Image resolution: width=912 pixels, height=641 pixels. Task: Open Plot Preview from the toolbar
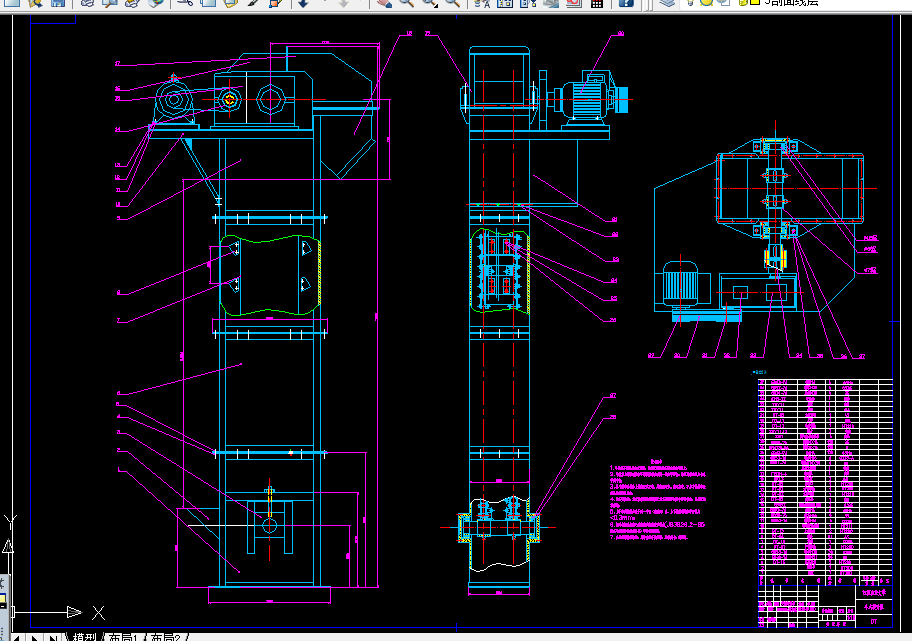point(109,3)
